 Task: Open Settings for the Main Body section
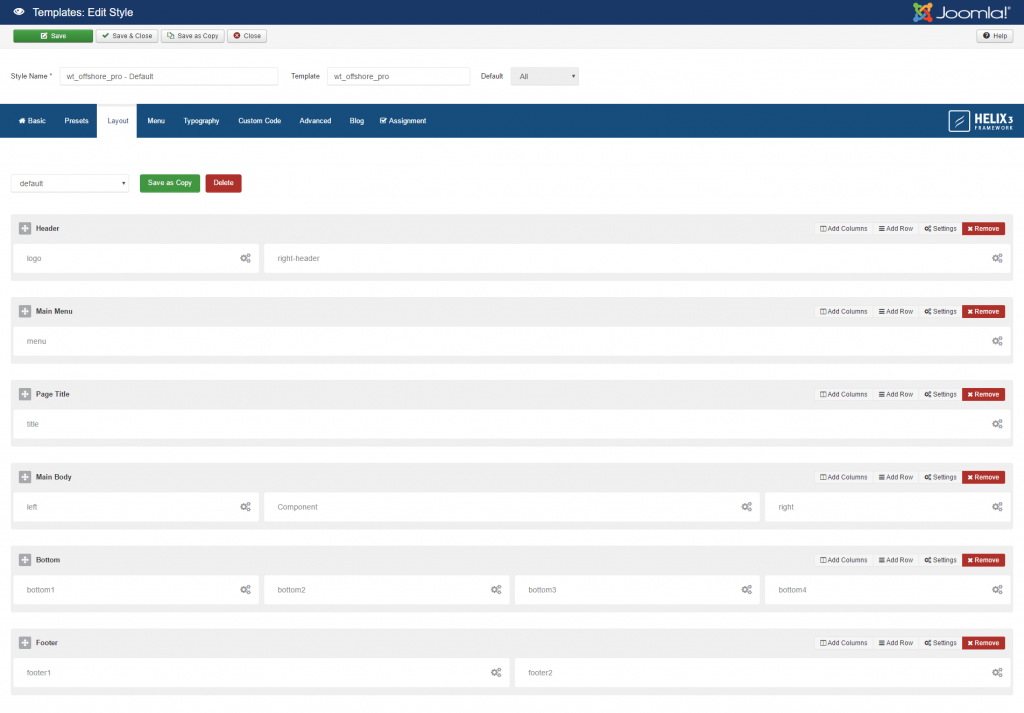point(938,477)
